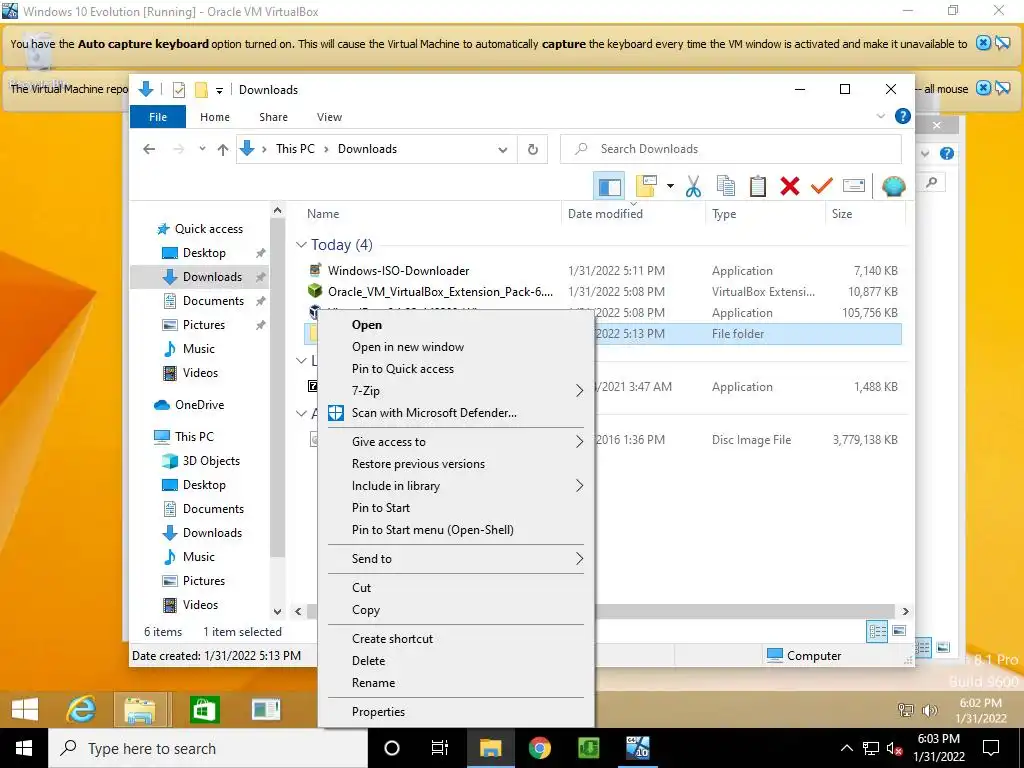
Task: Open address bar history dropdown
Action: click(503, 150)
